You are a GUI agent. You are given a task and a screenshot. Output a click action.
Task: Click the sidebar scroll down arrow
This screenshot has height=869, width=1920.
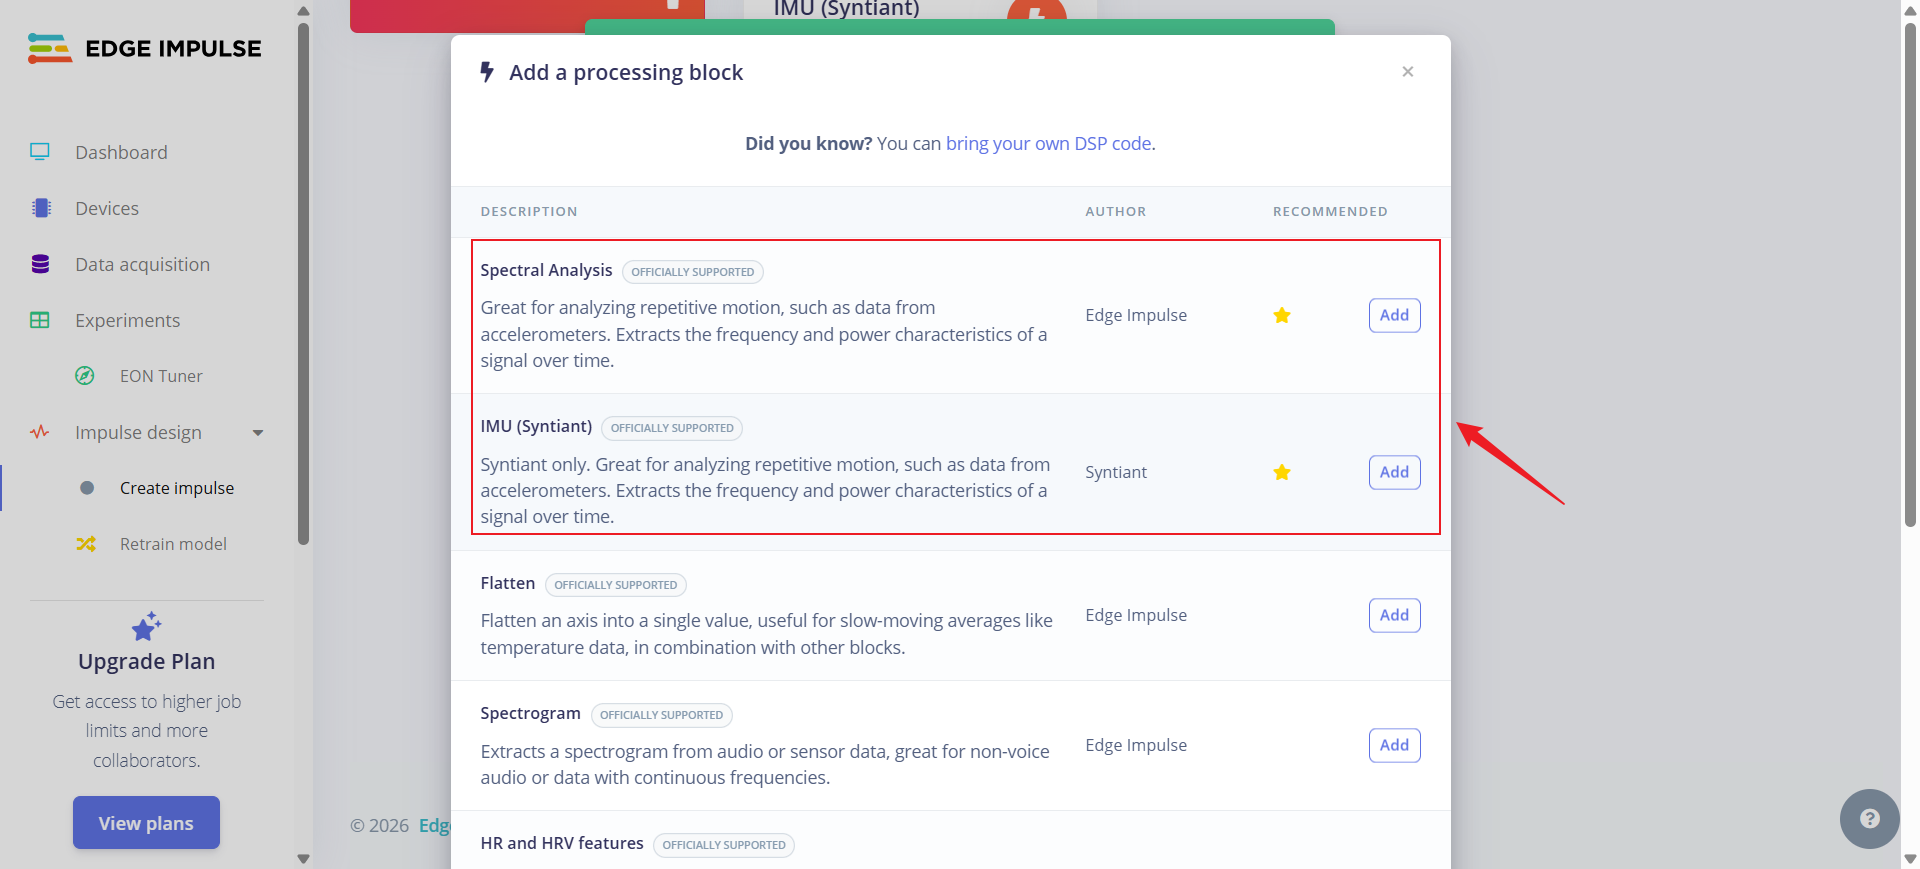(x=303, y=858)
